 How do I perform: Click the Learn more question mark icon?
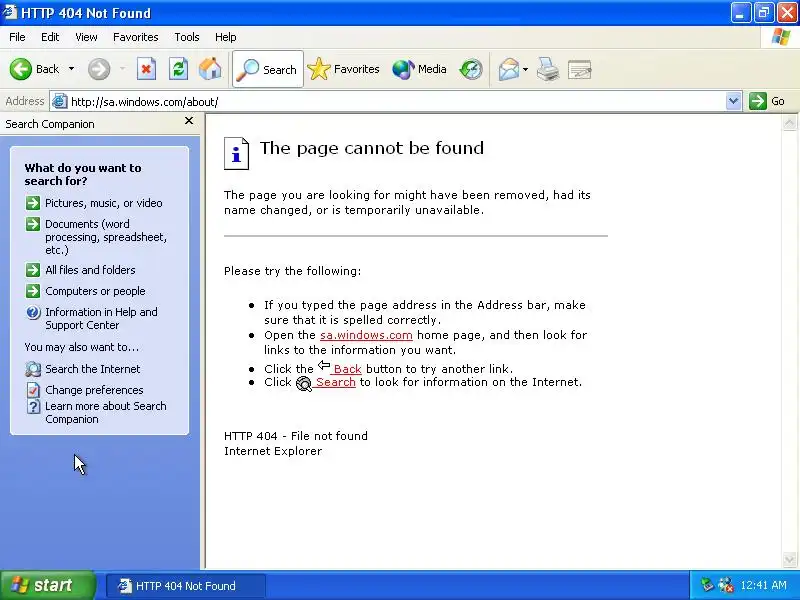(x=33, y=407)
